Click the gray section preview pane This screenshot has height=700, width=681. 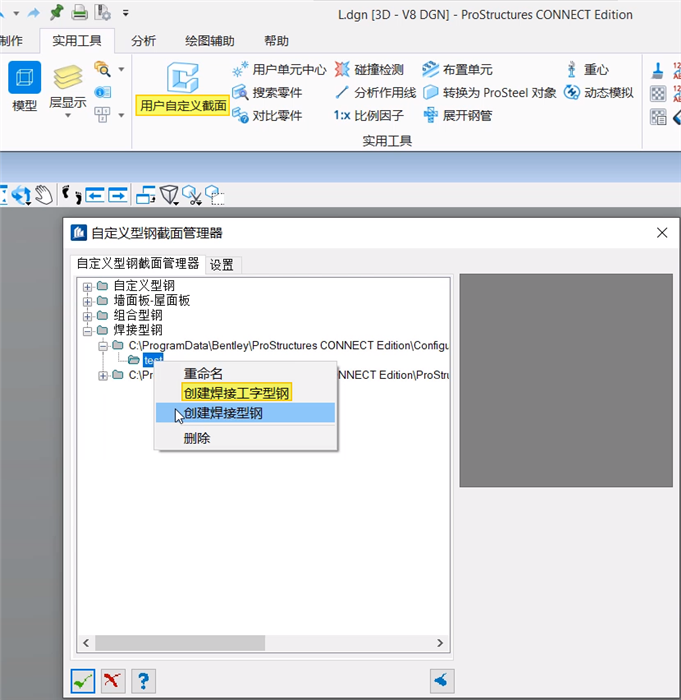(x=566, y=380)
